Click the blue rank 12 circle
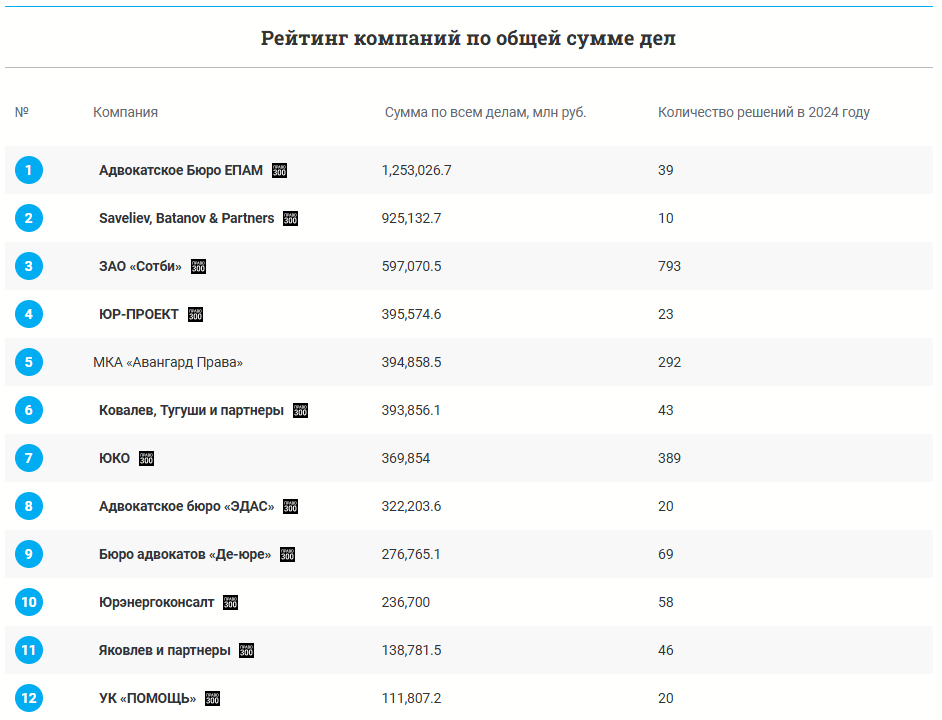Screen dimensions: 942x720 coord(29,698)
